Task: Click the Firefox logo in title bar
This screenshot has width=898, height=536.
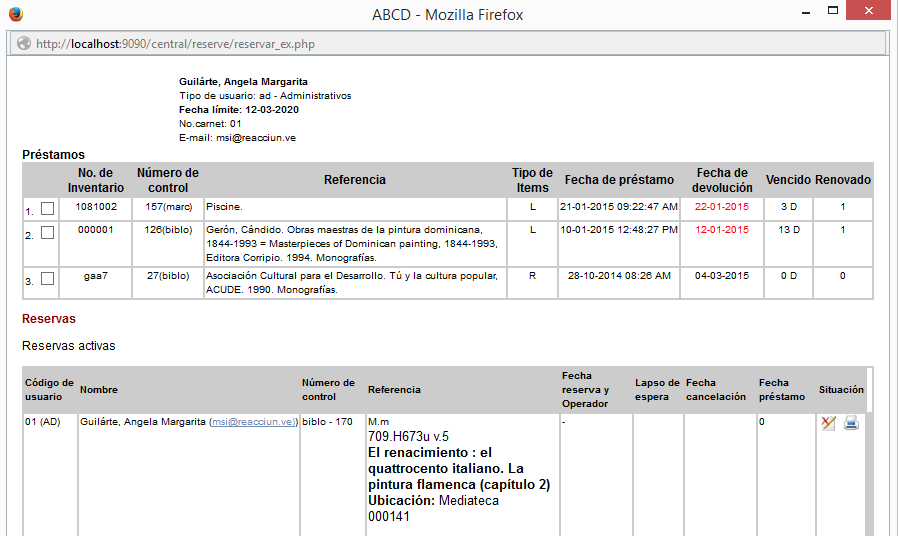Action: 14,14
